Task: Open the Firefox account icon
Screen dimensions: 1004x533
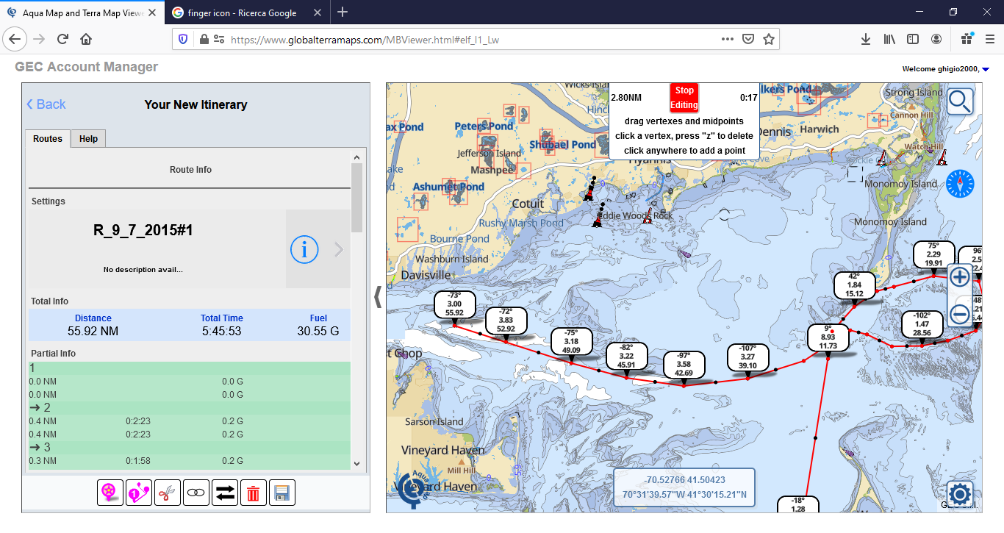Action: 936,39
